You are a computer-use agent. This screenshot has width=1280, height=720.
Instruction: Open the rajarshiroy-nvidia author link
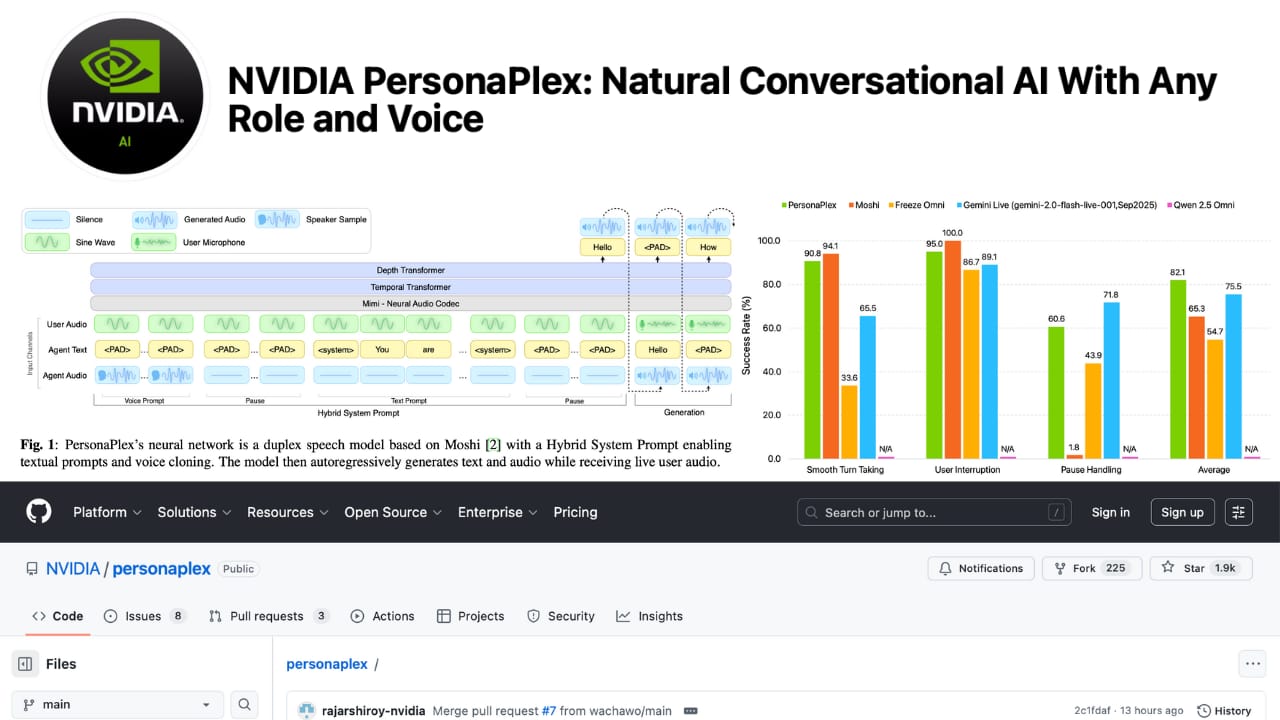pyautogui.click(x=374, y=711)
